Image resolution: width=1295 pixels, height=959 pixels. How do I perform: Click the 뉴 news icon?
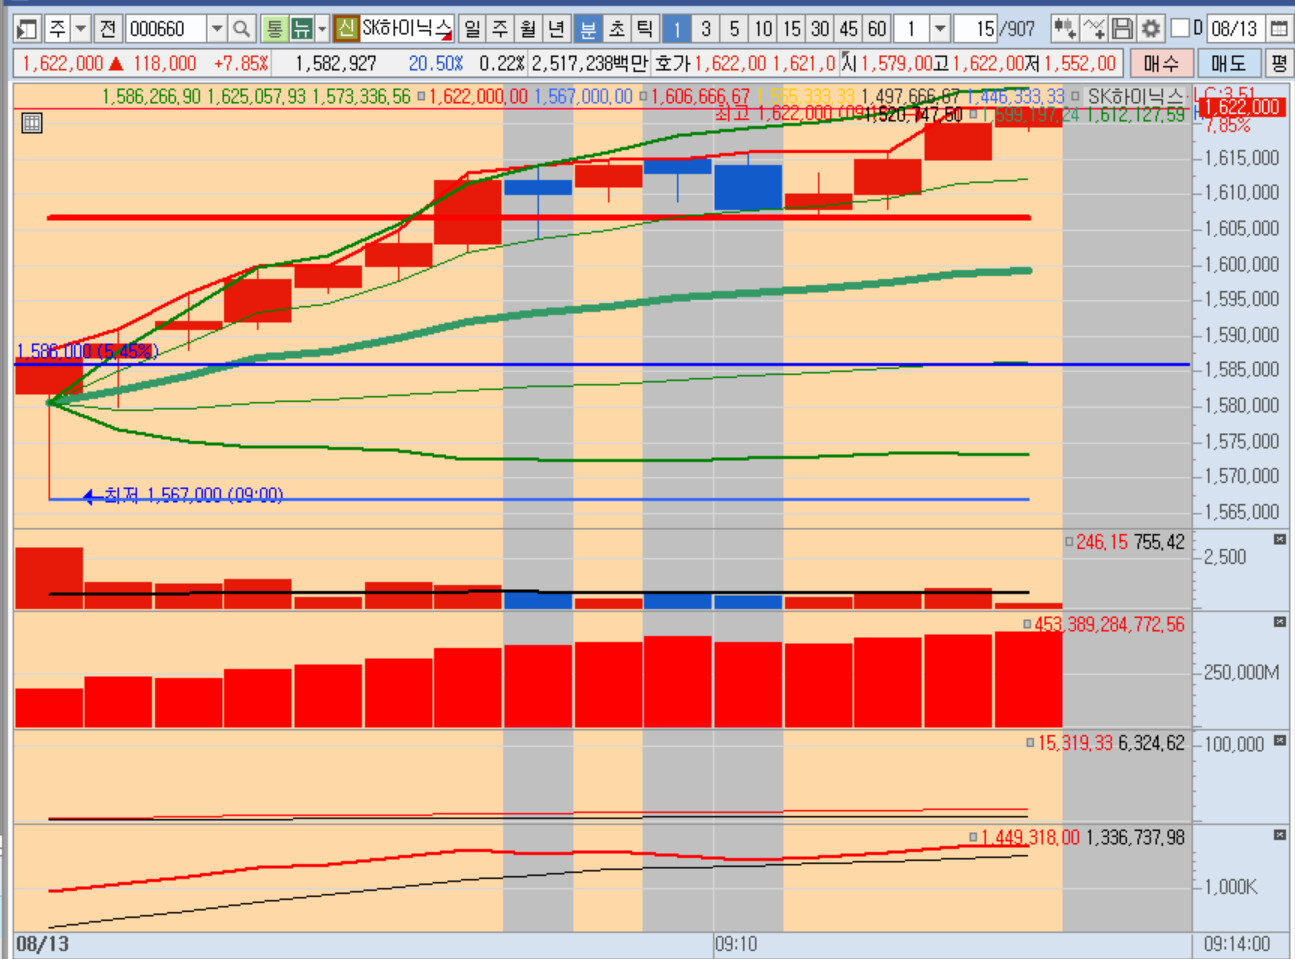coord(301,29)
